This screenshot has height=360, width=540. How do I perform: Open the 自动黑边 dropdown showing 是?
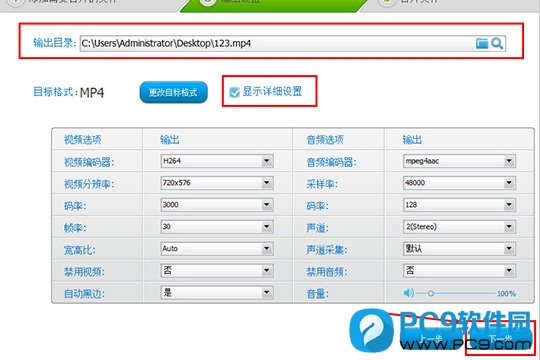point(217,293)
